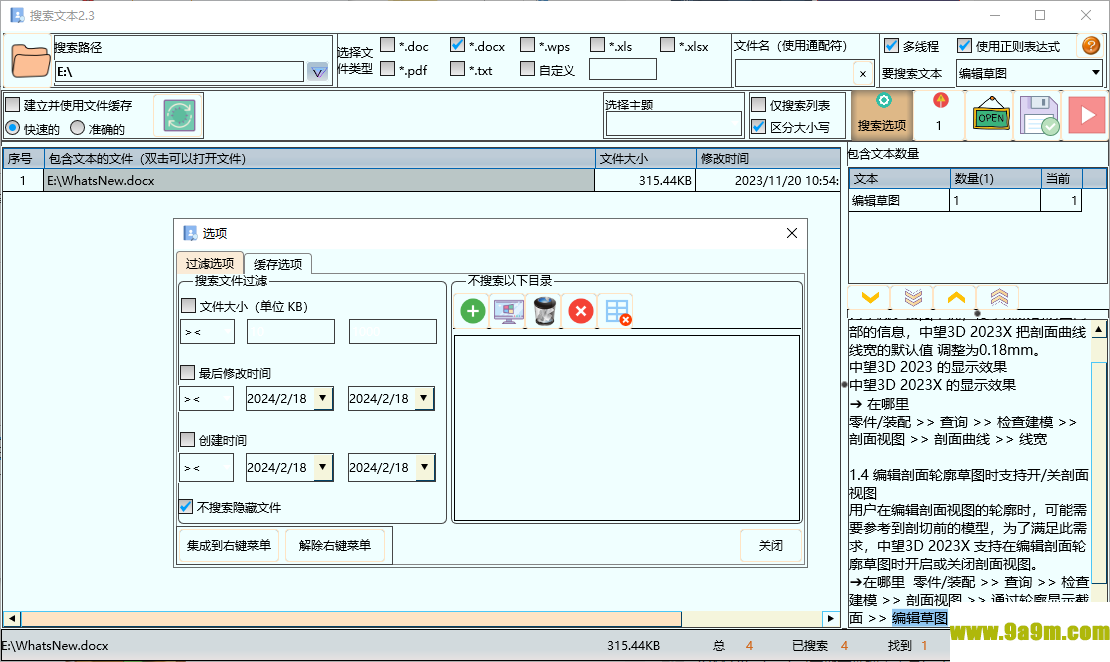Enable the 自定义 custom type checkbox
1110x662 pixels.
coord(527,69)
